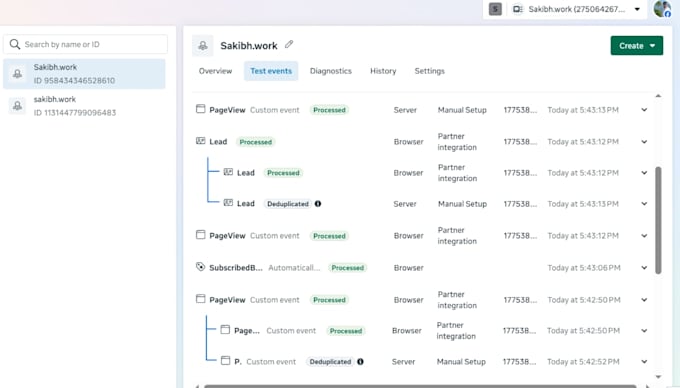Click 'Partner integration' on PageView 5:43:12 PM row
The height and width of the screenshot is (388, 680).
[457, 236]
